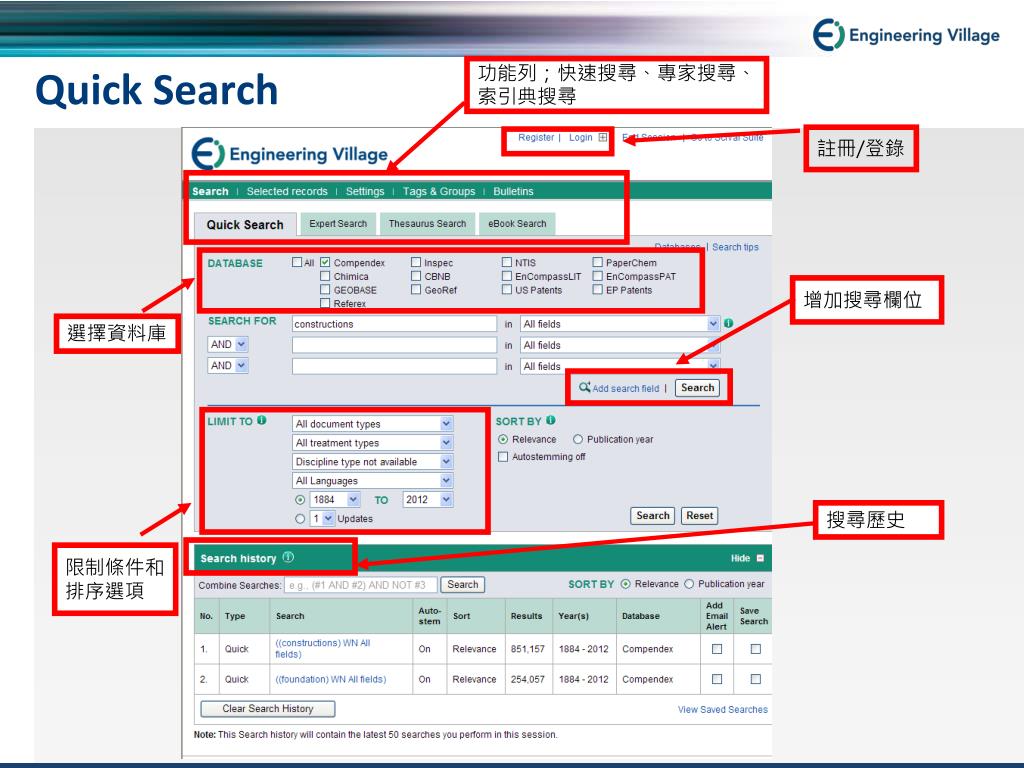1024x768 pixels.
Task: Open the Bulletins menu item
Action: point(513,191)
